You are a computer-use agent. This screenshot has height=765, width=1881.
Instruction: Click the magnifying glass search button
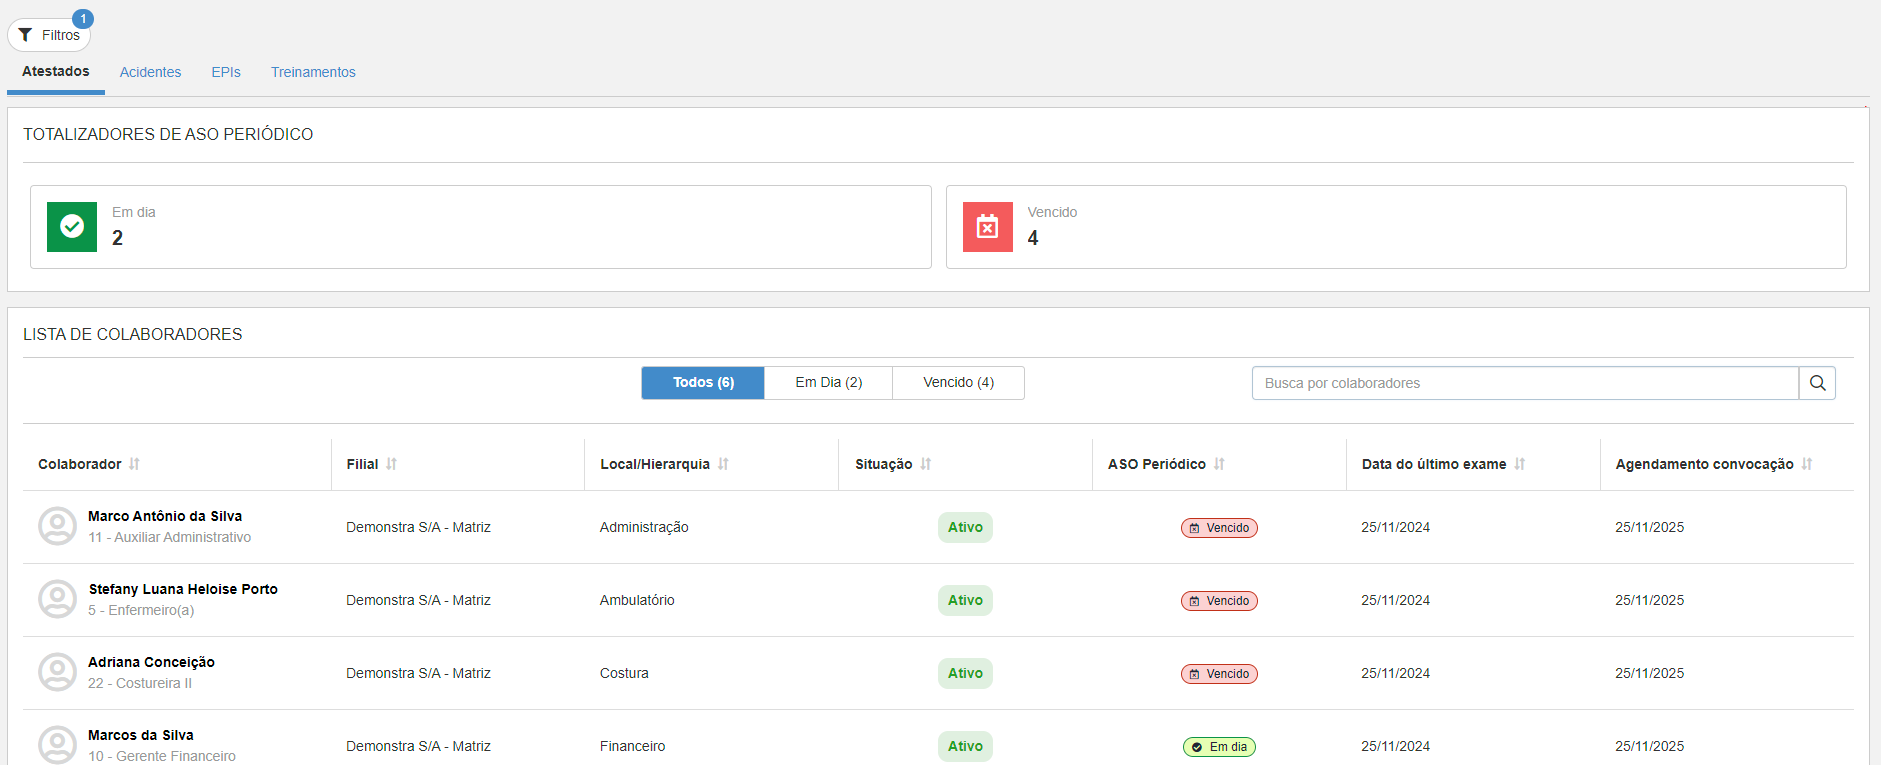coord(1817,383)
